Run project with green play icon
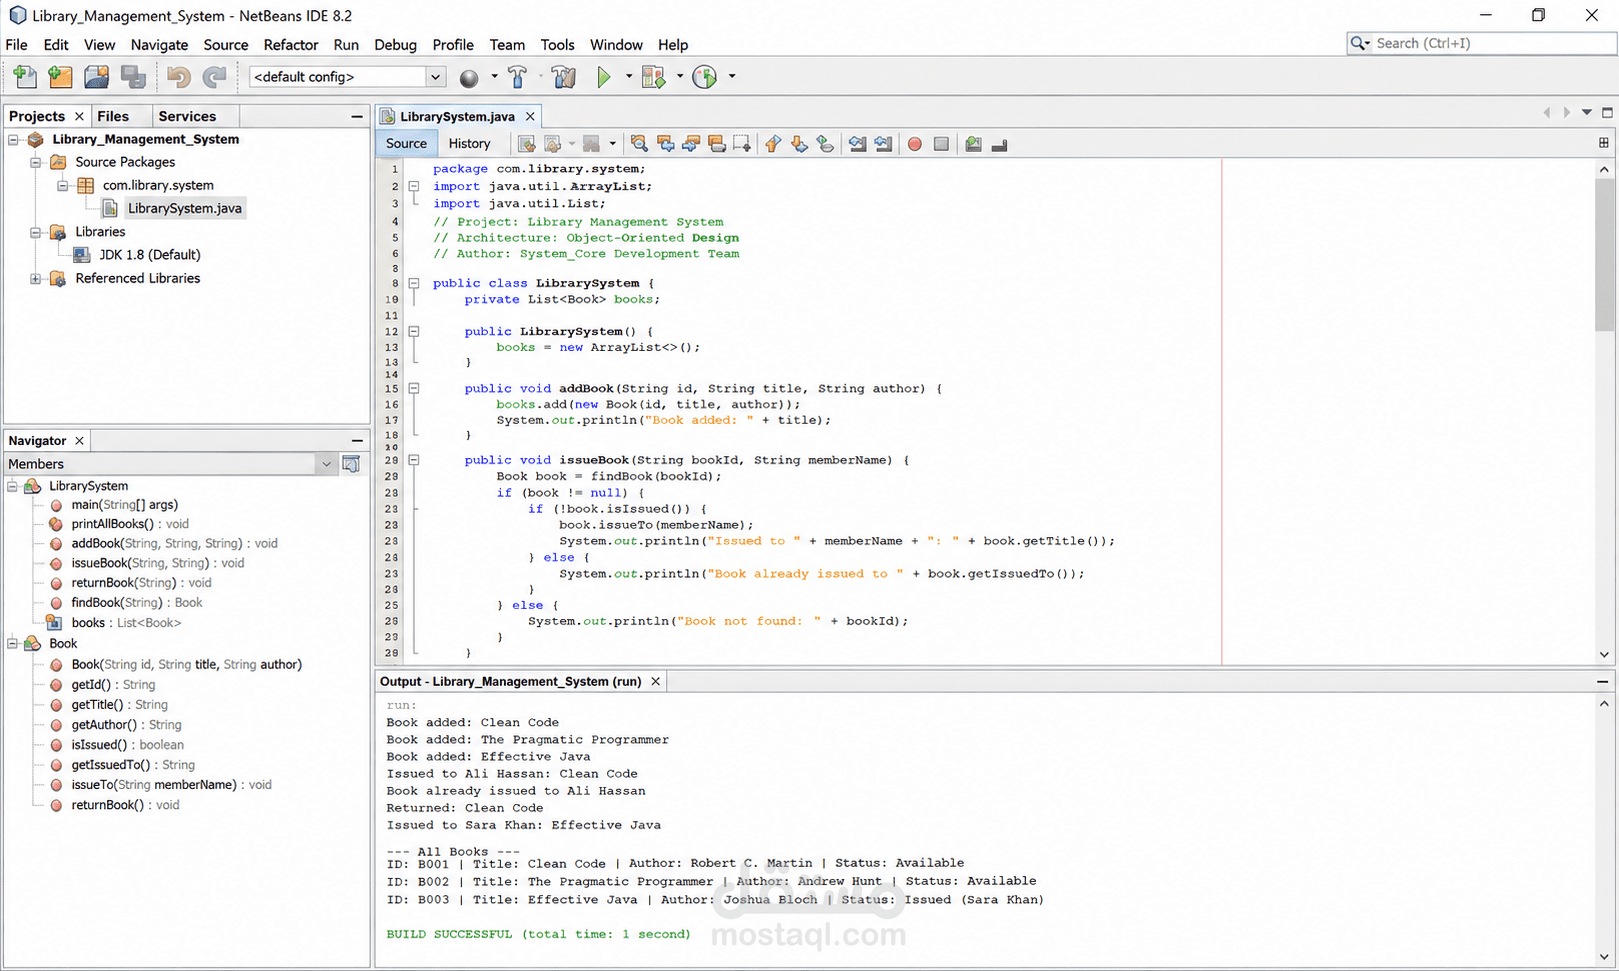Image resolution: width=1619 pixels, height=971 pixels. 603,77
